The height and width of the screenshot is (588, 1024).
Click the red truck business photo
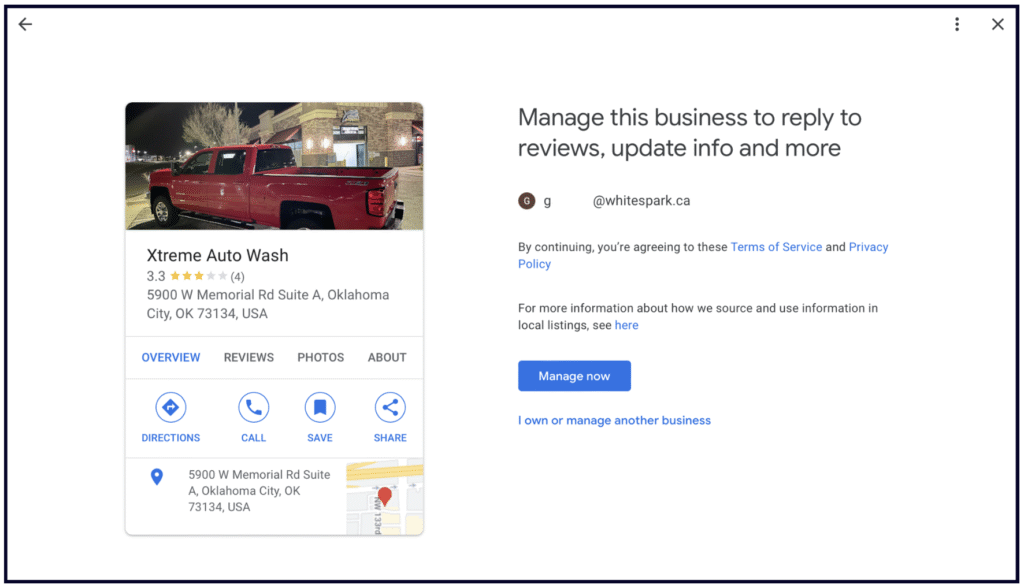coord(274,166)
